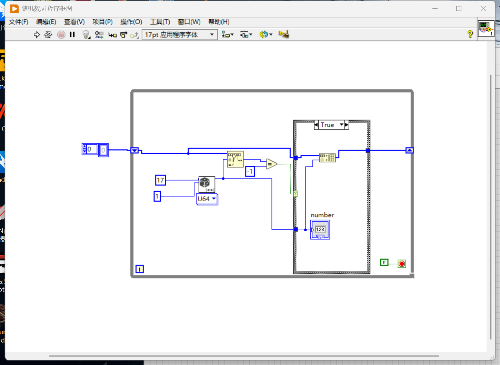This screenshot has height=365, width=500.
Task: Click the U64 representation selector
Action: click(x=207, y=199)
